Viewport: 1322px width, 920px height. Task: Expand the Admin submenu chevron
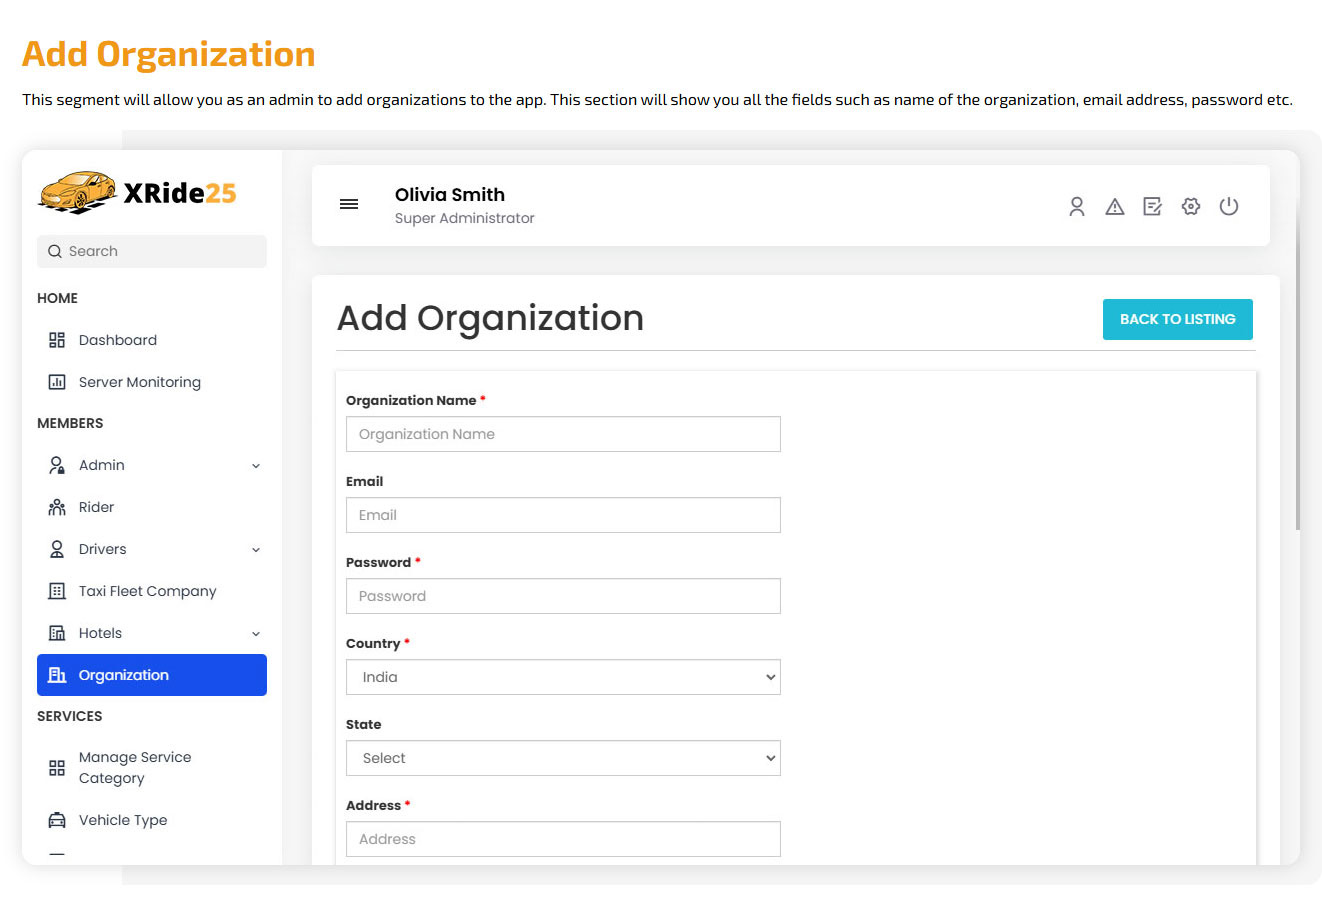point(256,466)
